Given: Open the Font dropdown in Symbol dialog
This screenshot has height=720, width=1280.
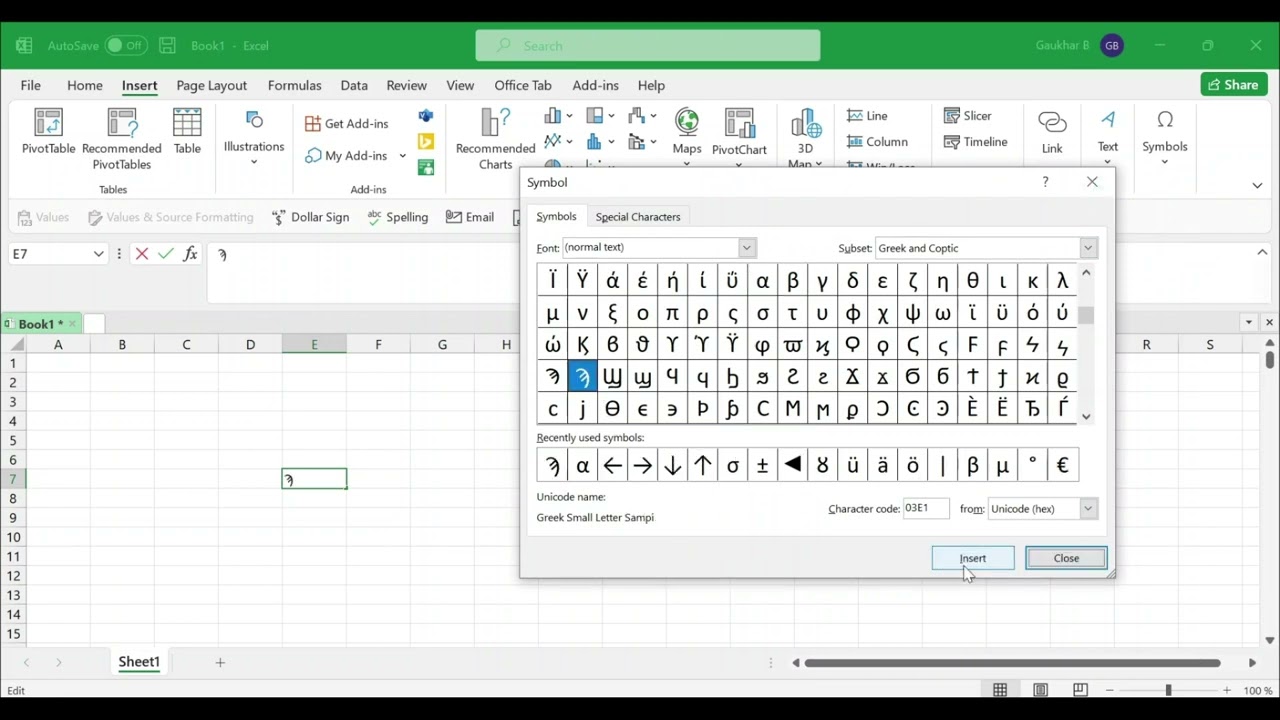Looking at the screenshot, I should [x=747, y=248].
